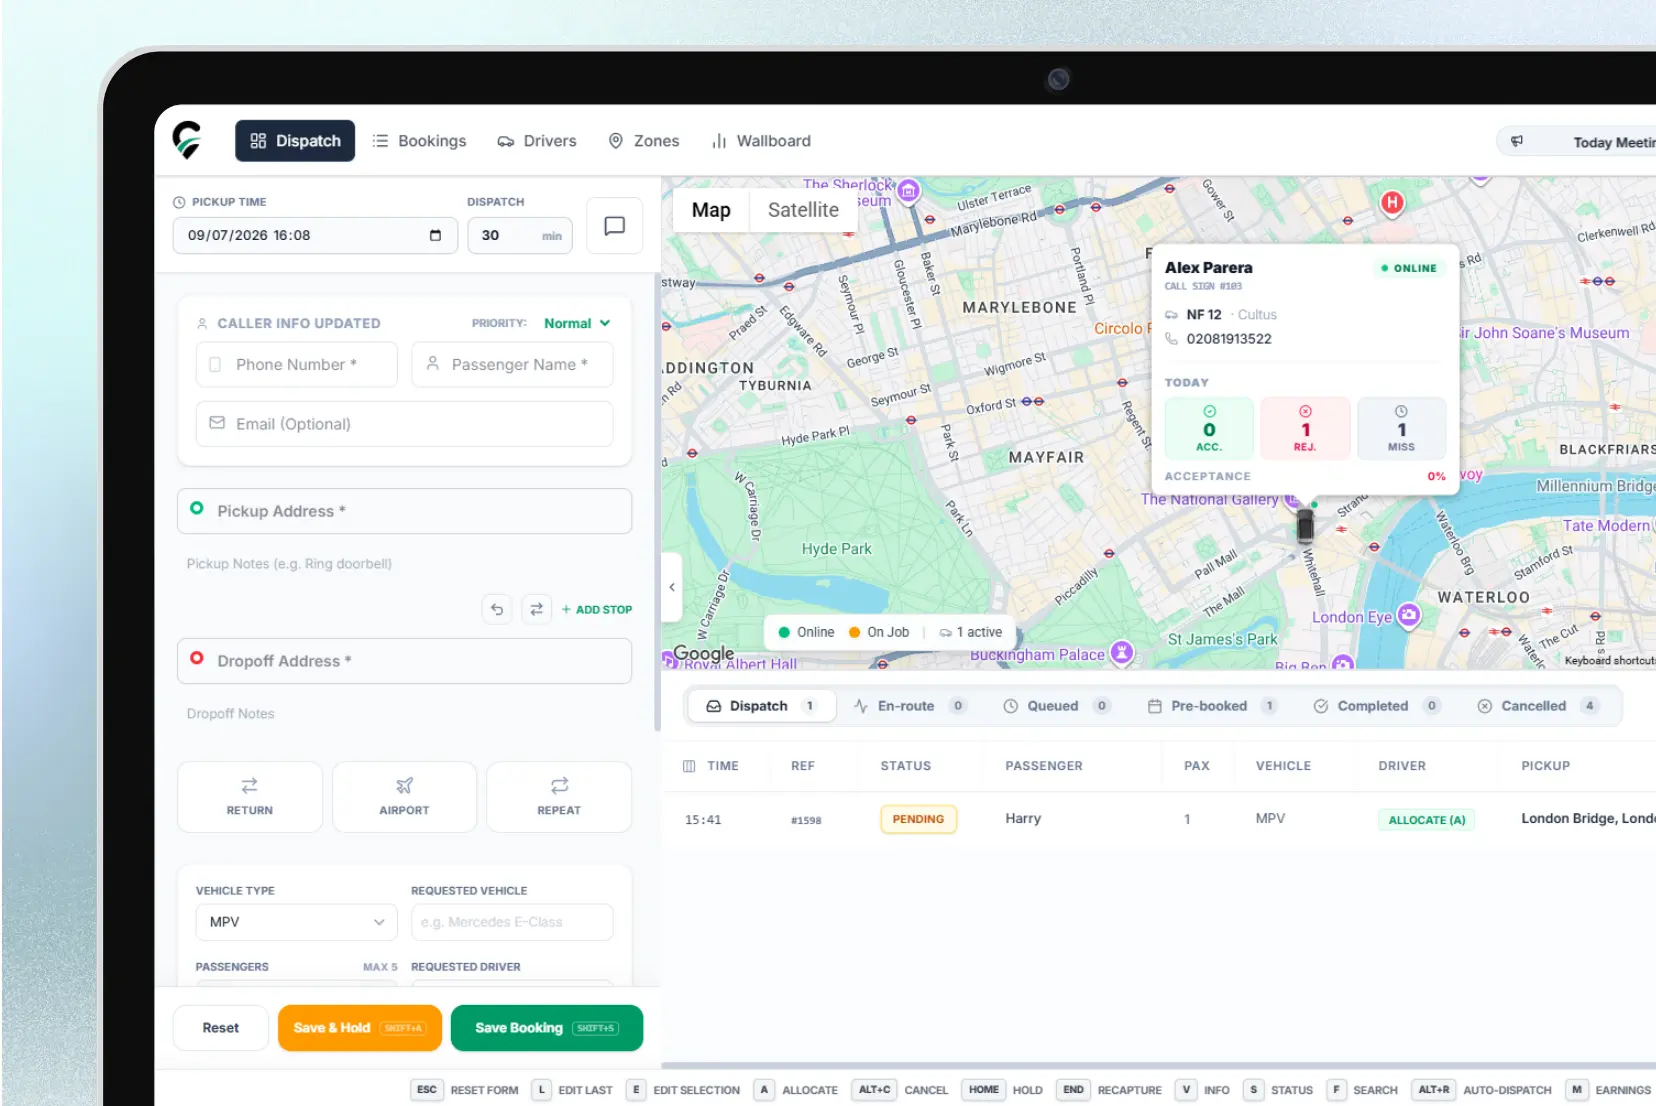Click the Pickup Address input field
Viewport: 1656px width, 1106px height.
[x=404, y=511]
